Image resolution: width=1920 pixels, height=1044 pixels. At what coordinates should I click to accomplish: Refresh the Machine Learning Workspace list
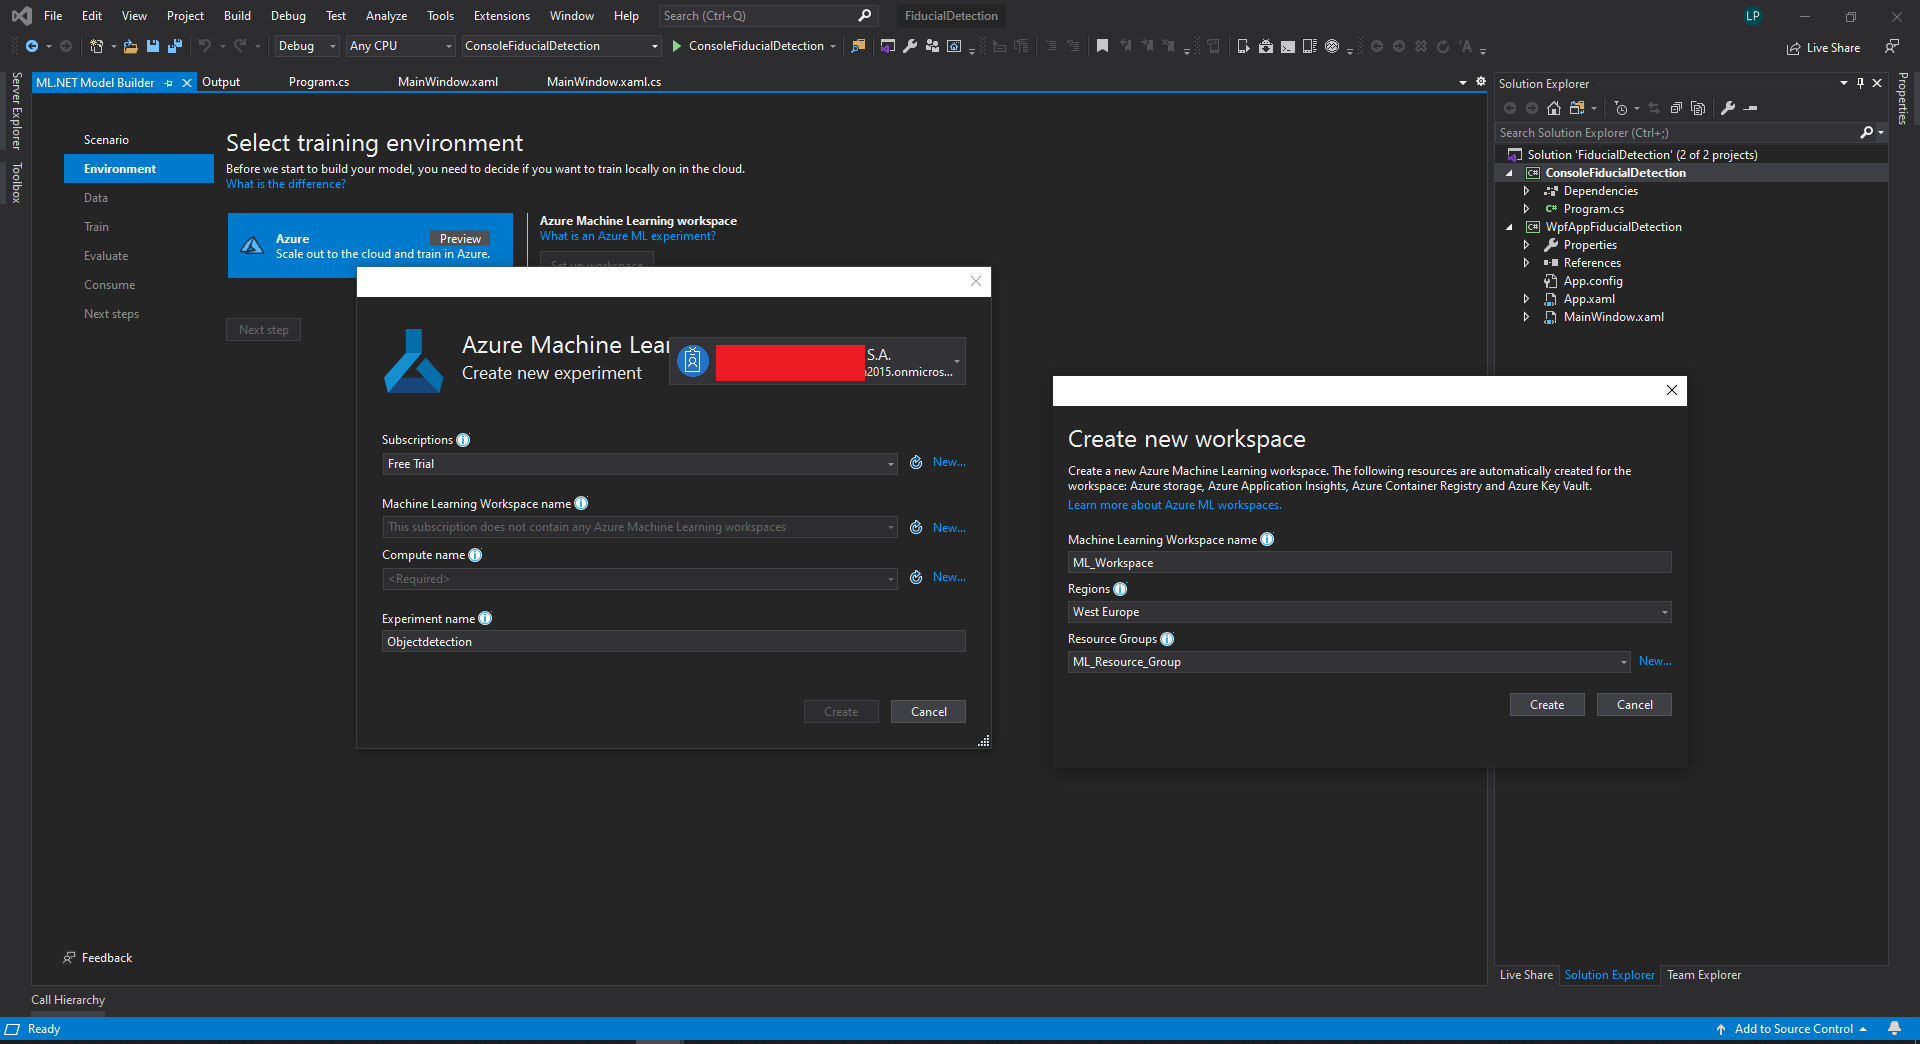(x=916, y=527)
